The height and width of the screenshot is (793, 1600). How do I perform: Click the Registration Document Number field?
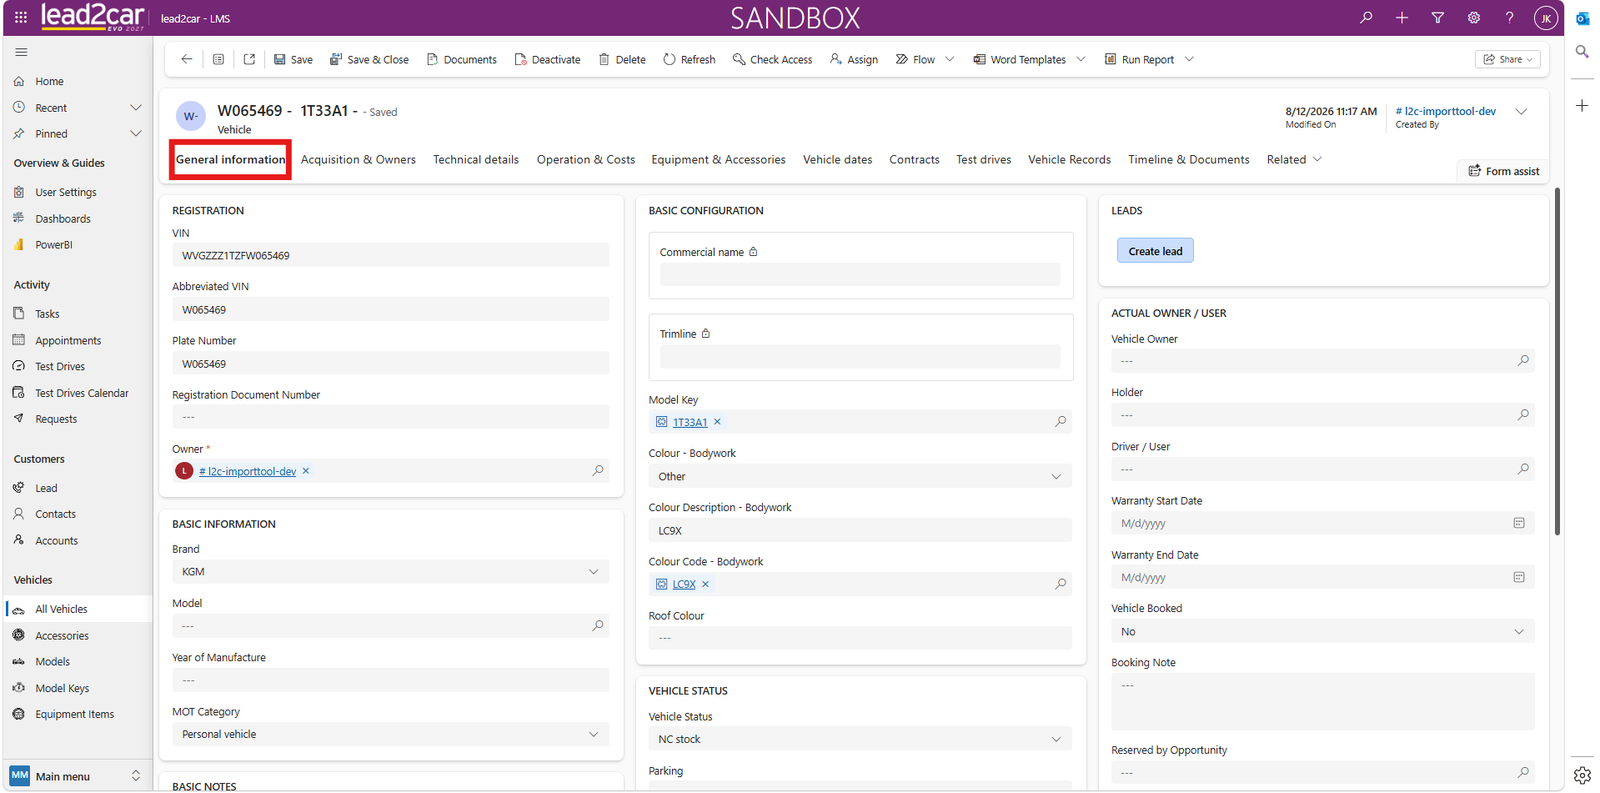(390, 417)
